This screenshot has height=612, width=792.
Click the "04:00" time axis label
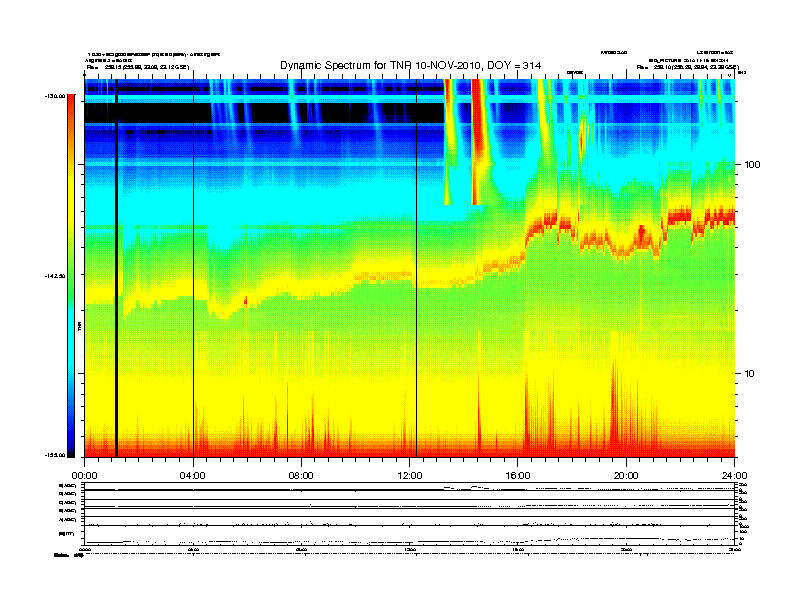pyautogui.click(x=193, y=476)
